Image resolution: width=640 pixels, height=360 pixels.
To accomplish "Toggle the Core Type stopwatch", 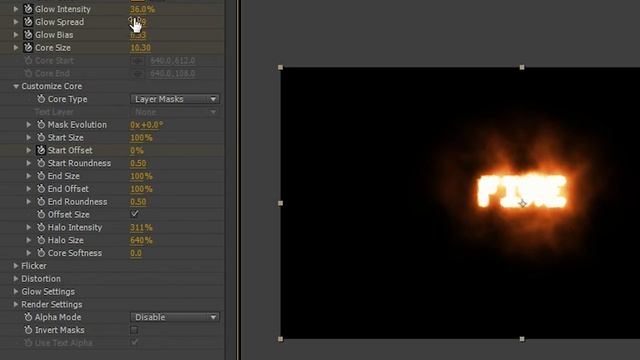I will pos(41,99).
